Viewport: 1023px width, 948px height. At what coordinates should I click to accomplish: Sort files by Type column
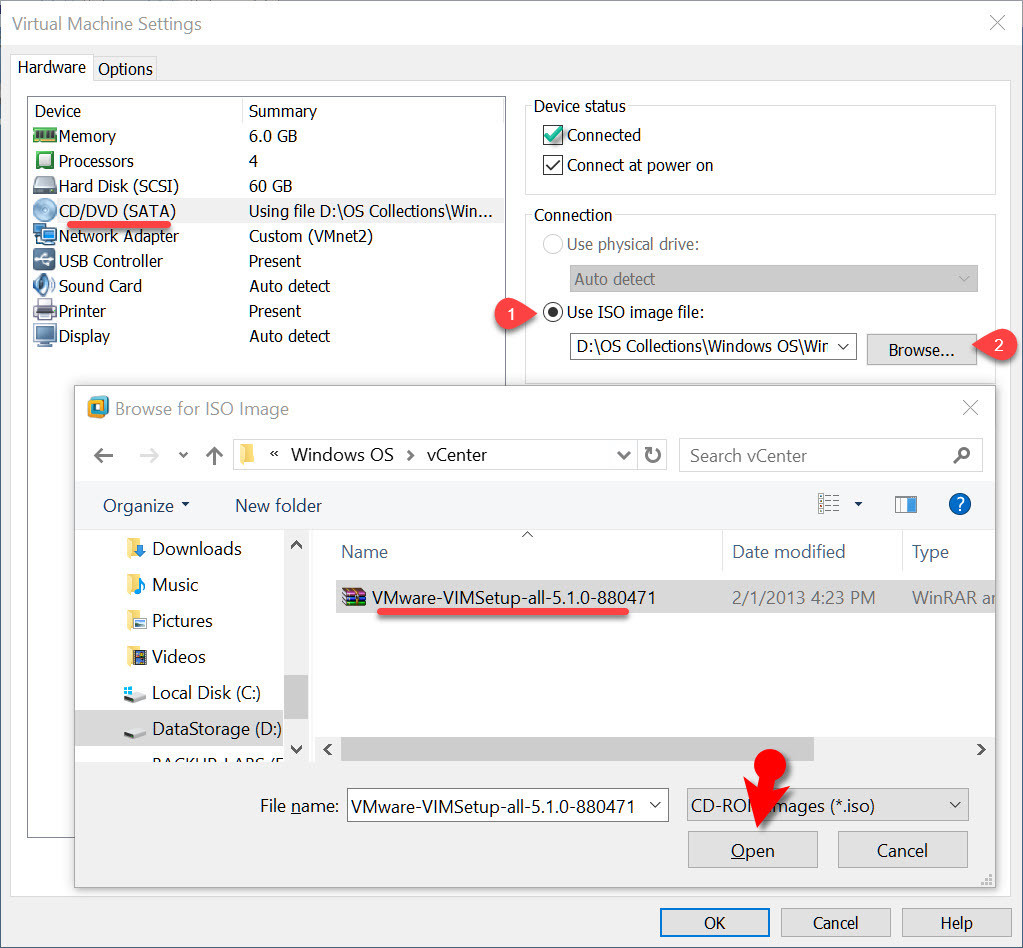pyautogui.click(x=930, y=552)
